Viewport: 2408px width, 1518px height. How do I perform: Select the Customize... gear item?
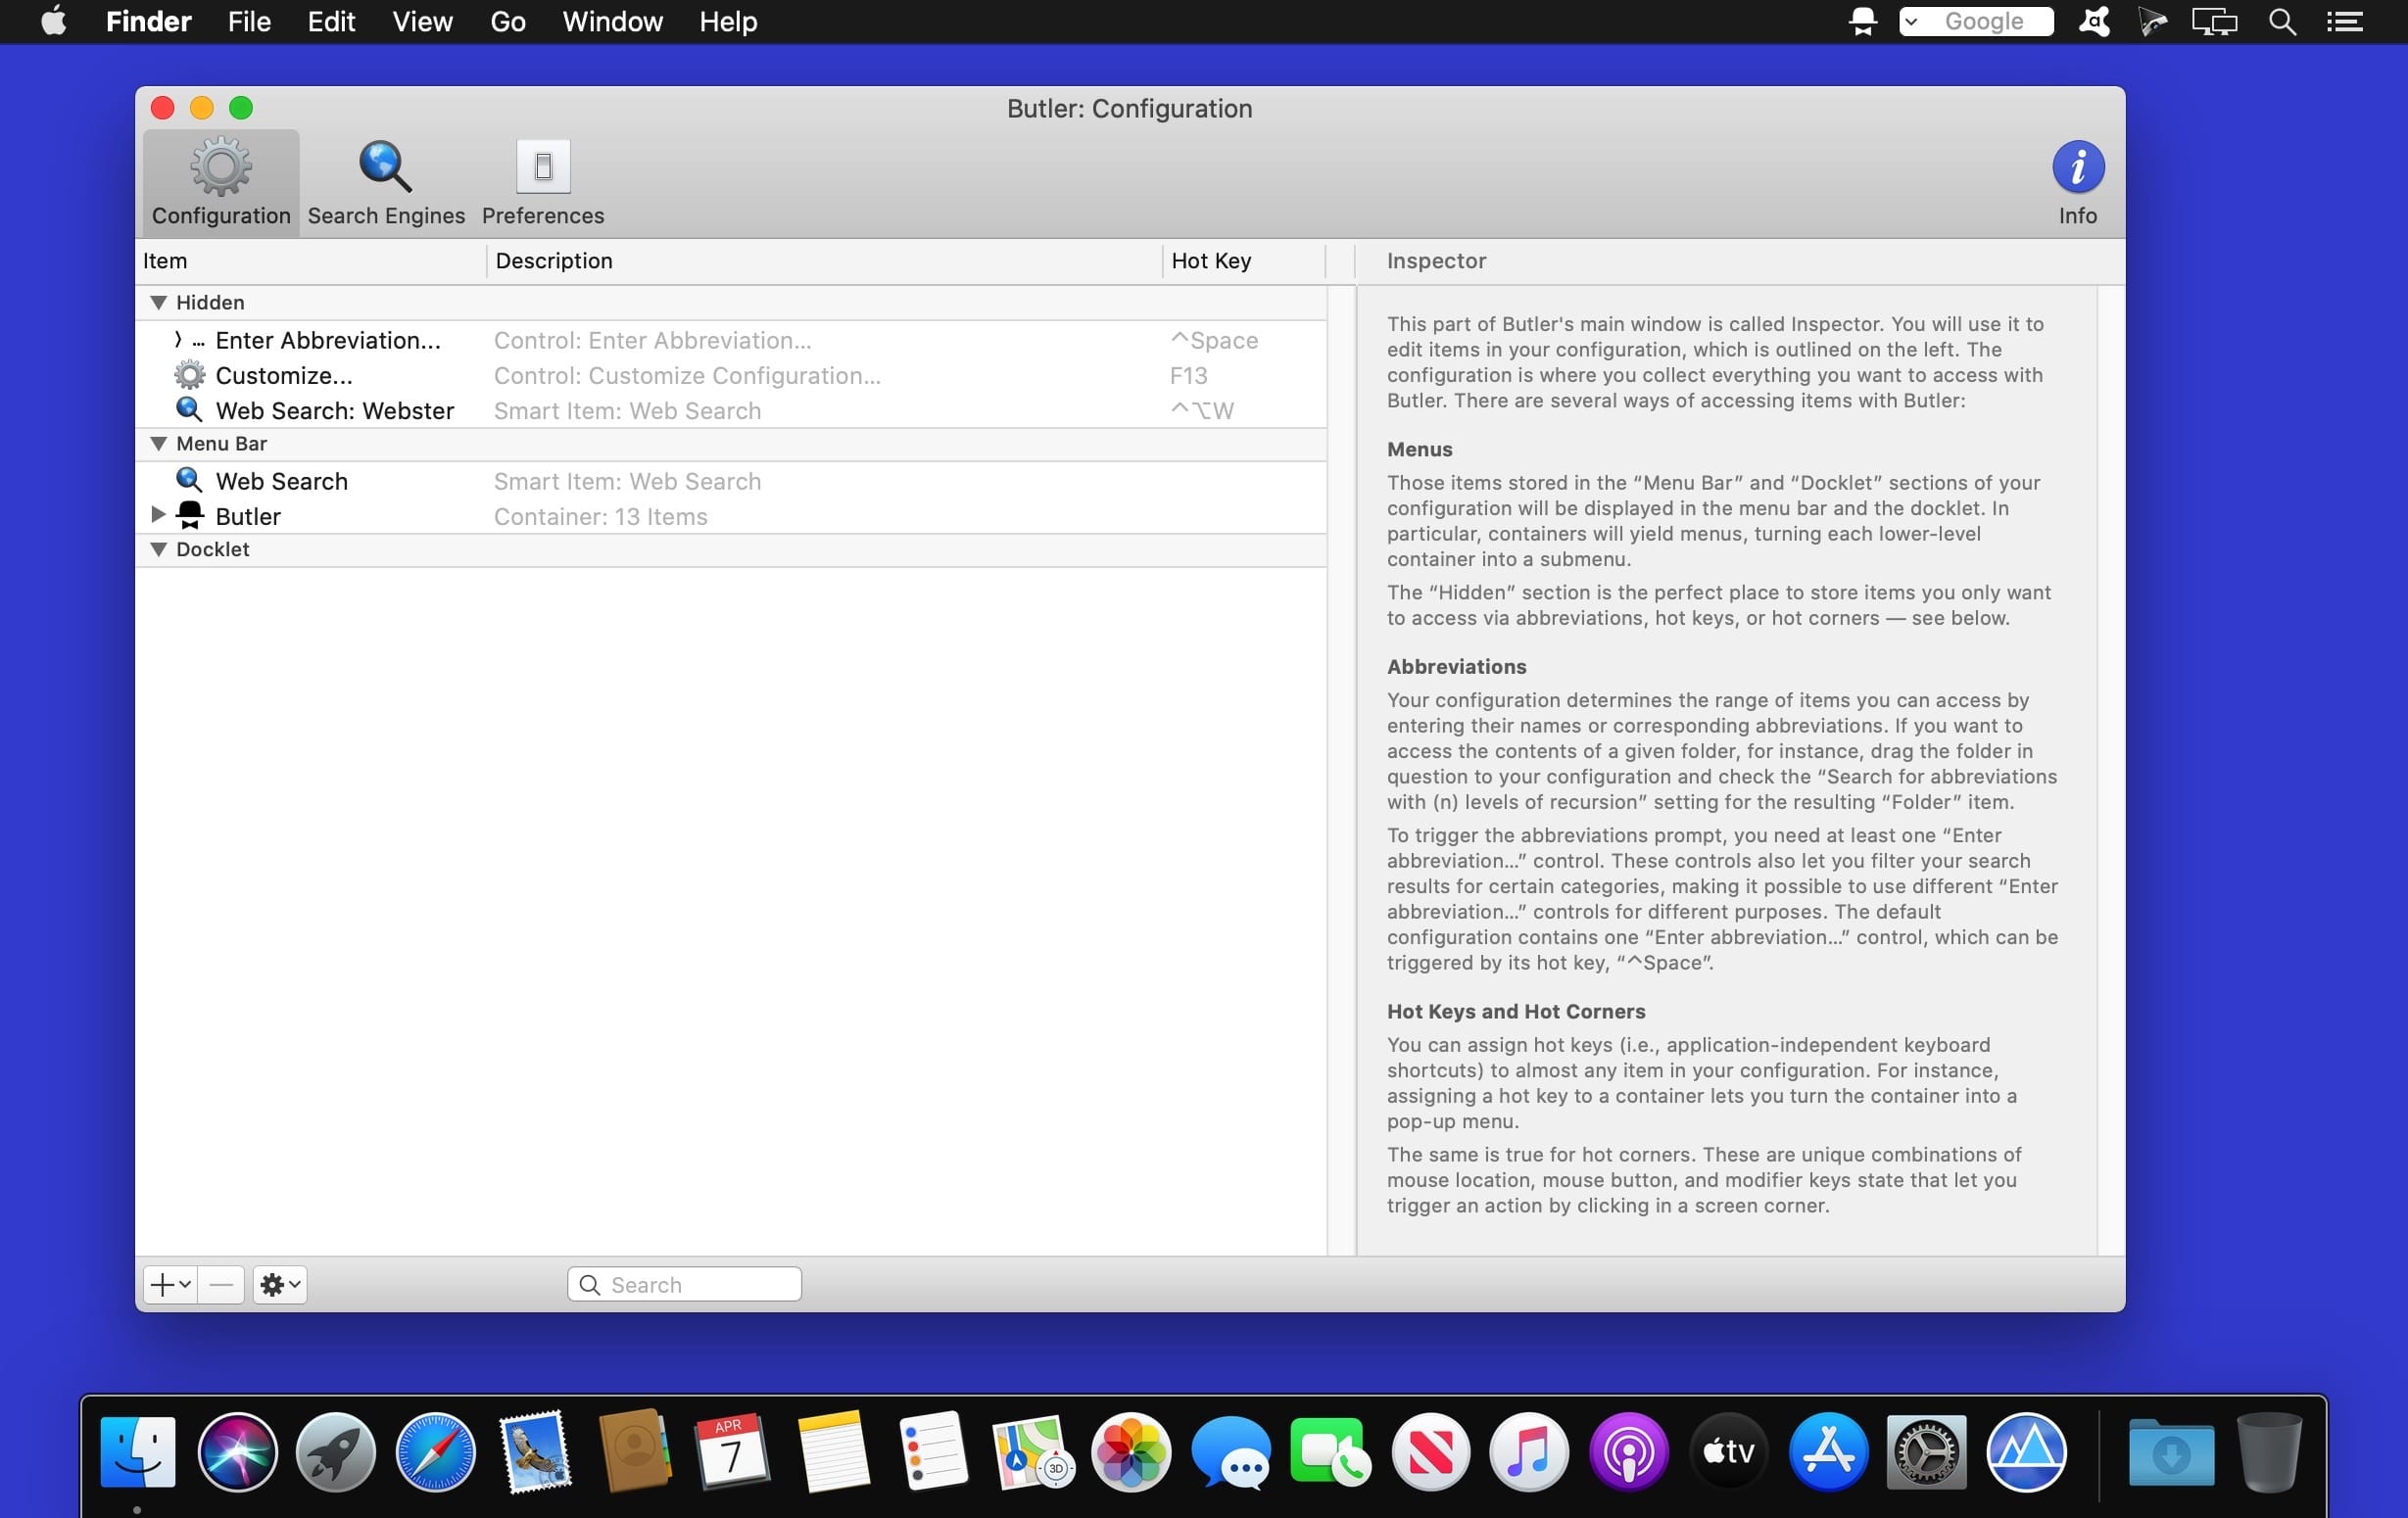283,376
